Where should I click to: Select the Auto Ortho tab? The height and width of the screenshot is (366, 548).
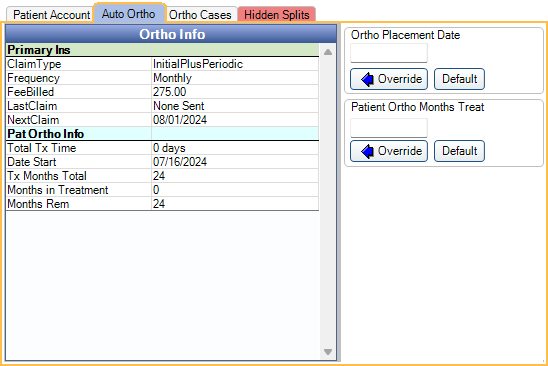[129, 13]
